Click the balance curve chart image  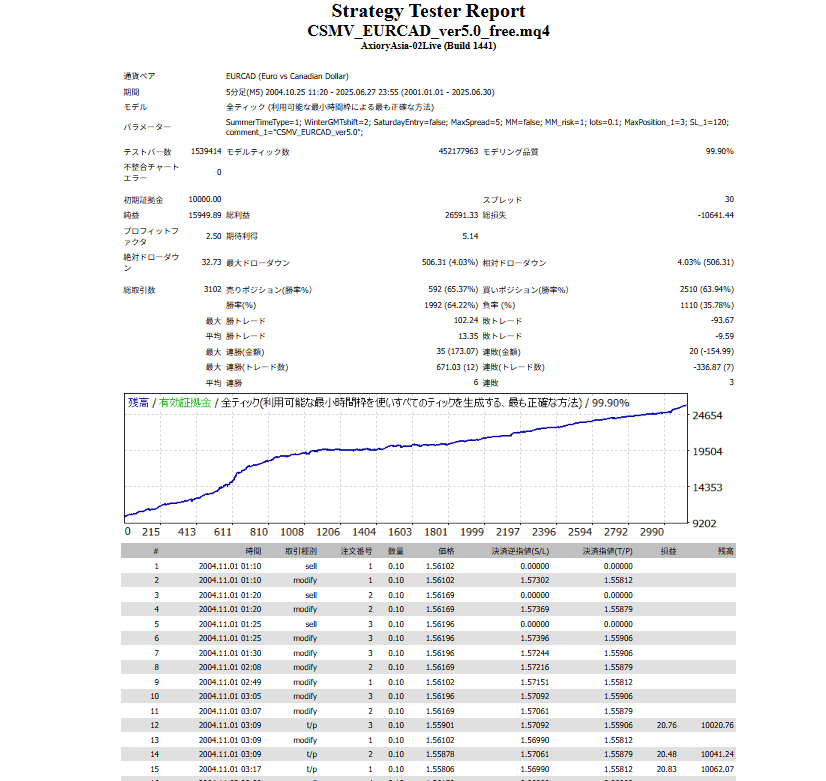pyautogui.click(x=405, y=460)
